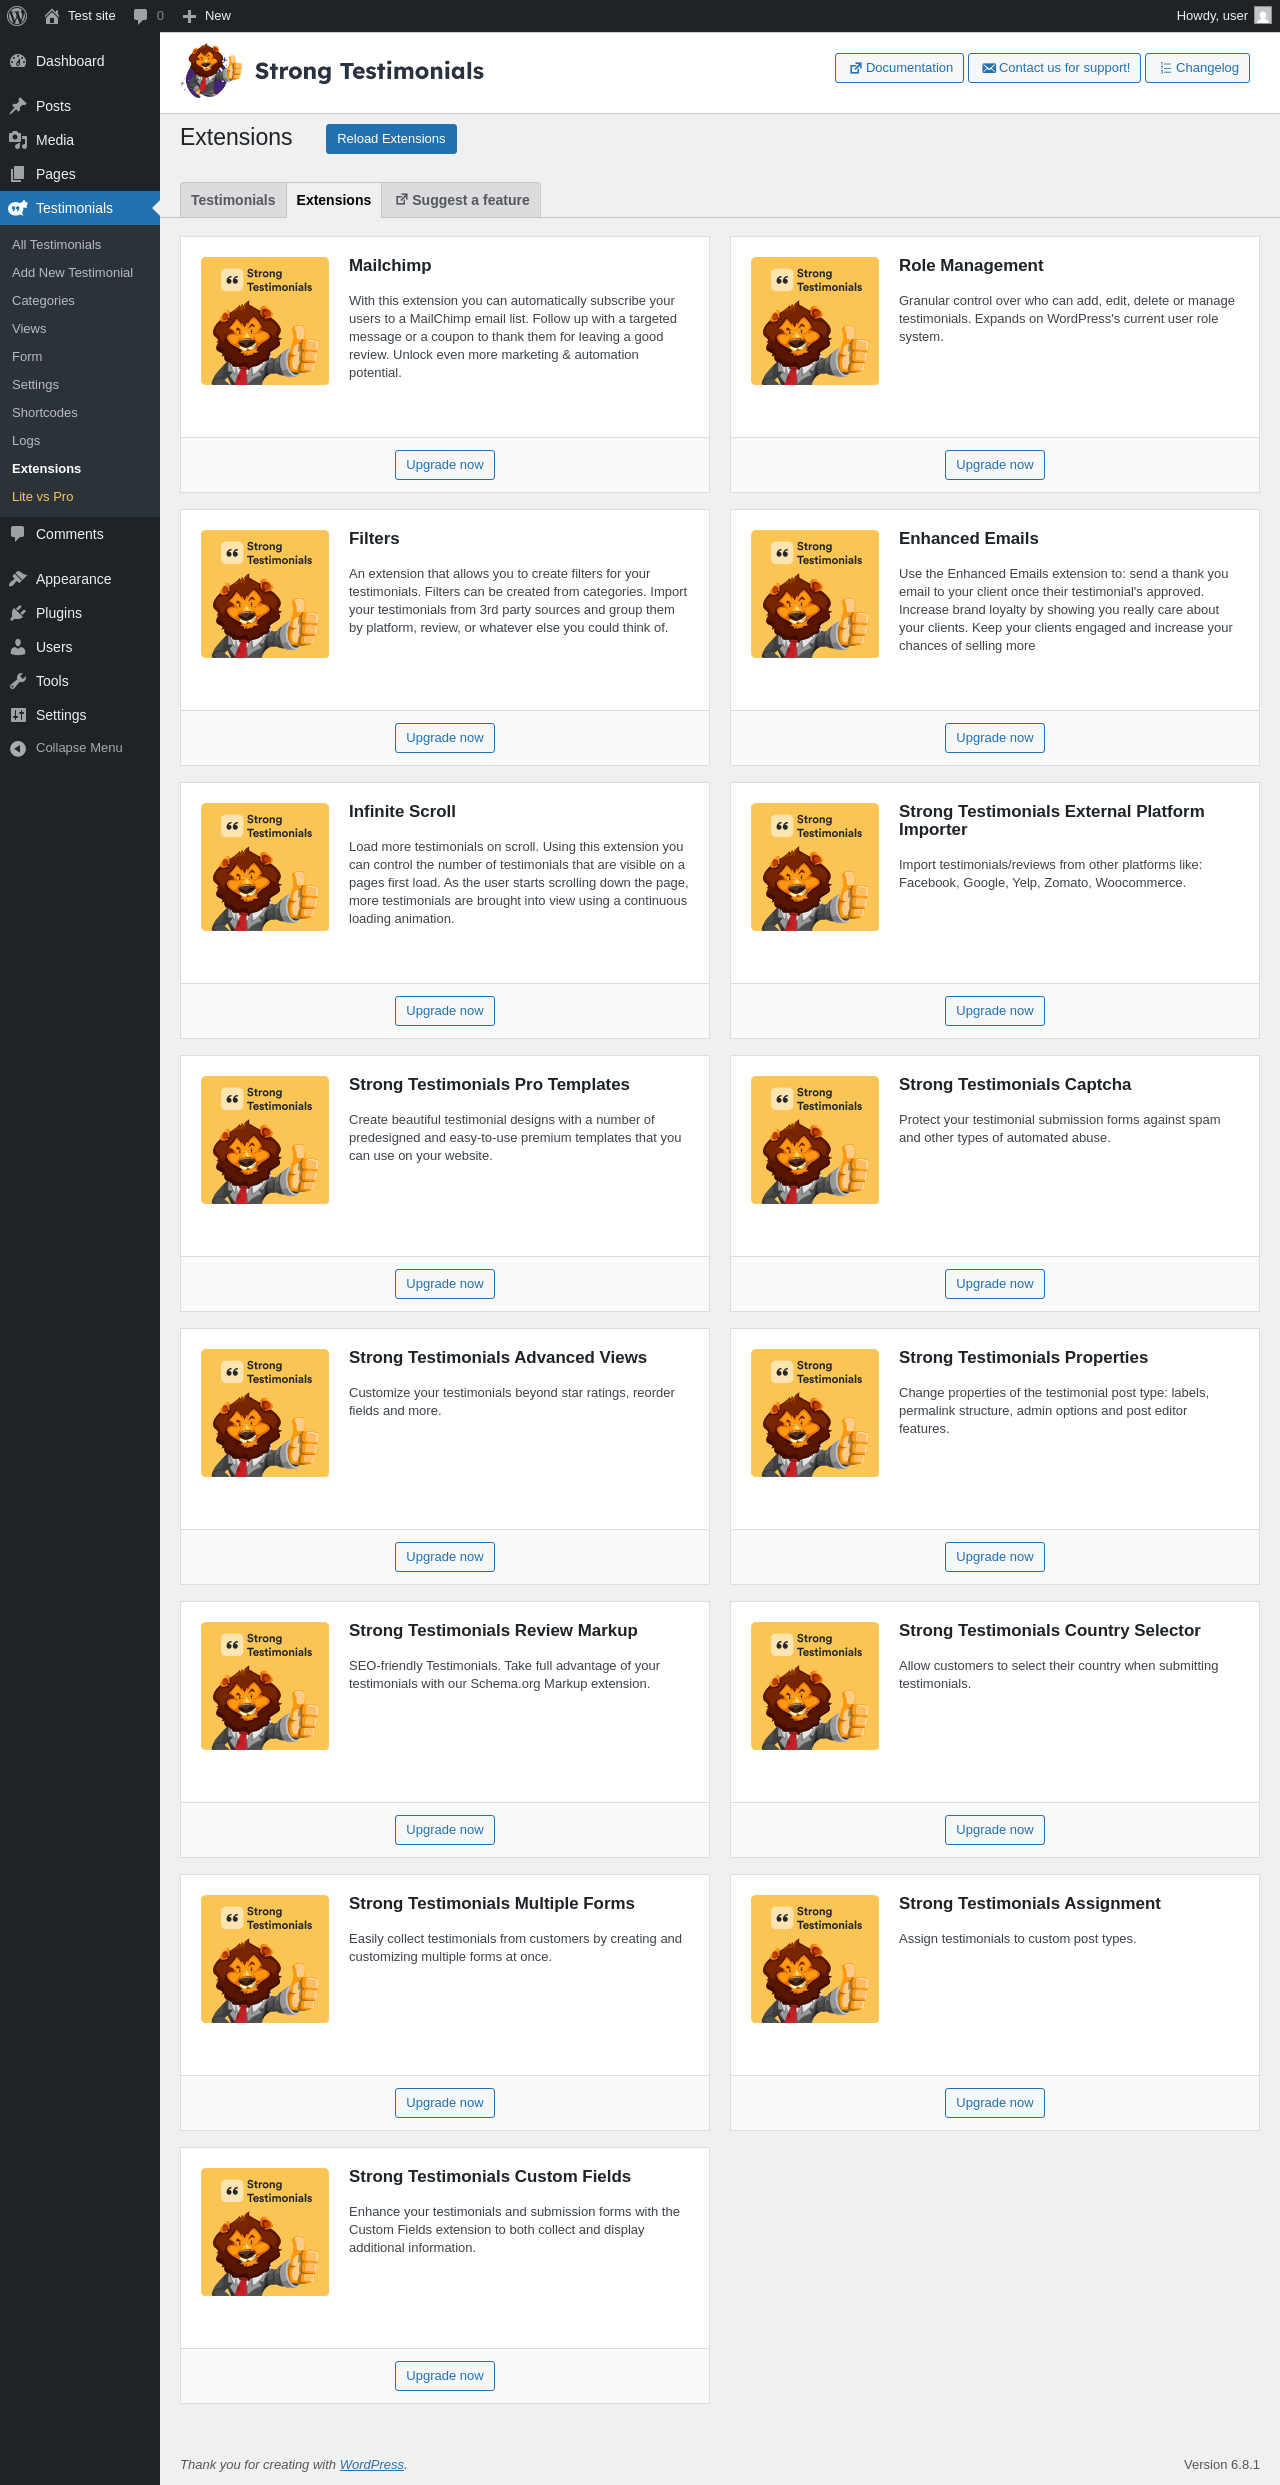Viewport: 1280px width, 2485px height.
Task: Click Upgrade now for Pro Templates
Action: coord(445,1284)
